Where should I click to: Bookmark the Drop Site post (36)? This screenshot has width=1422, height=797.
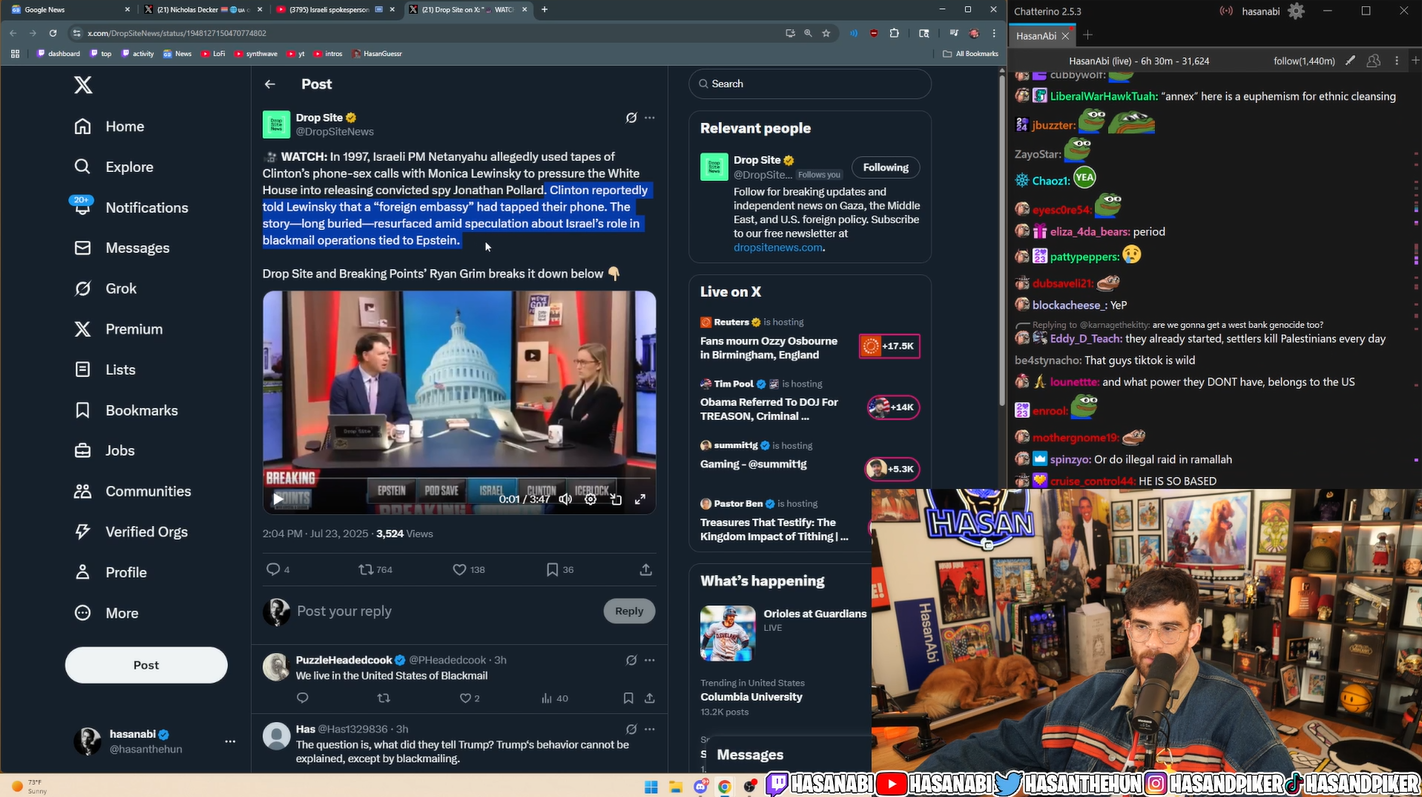pyautogui.click(x=559, y=569)
